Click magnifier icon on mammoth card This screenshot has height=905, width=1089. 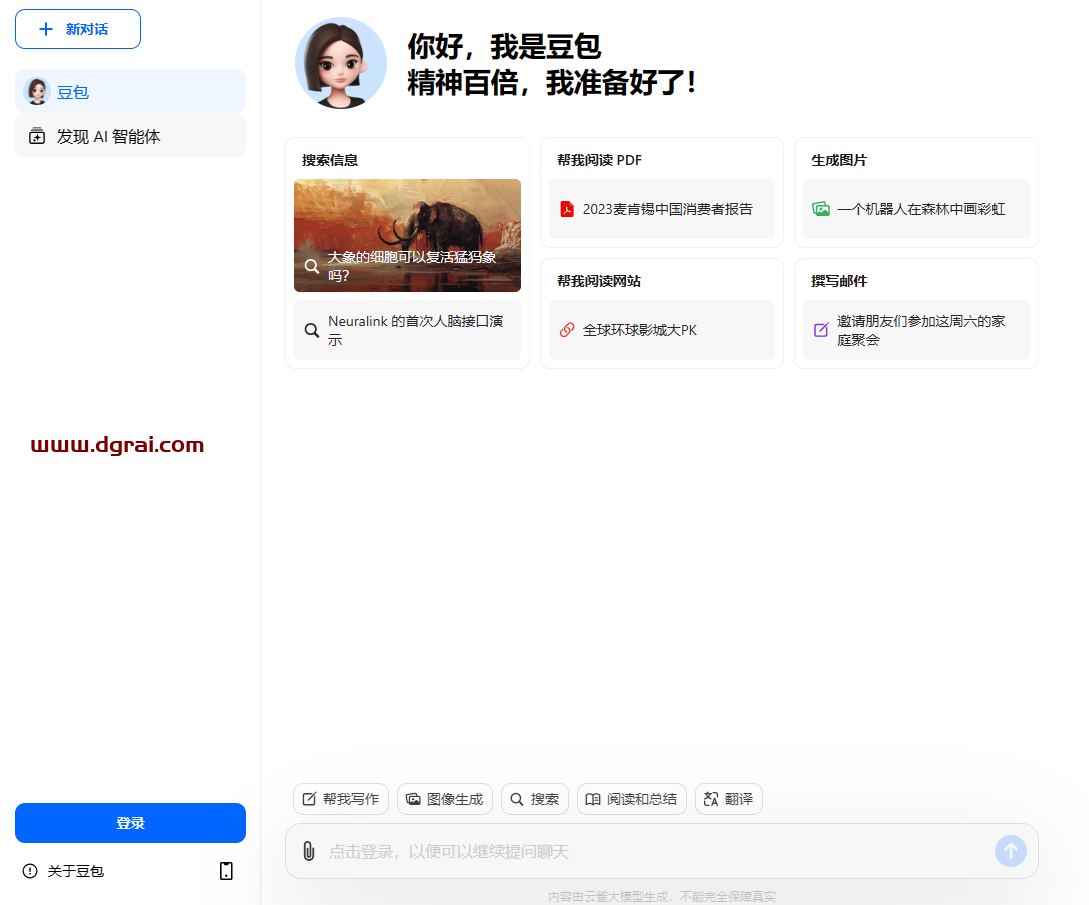(x=312, y=266)
